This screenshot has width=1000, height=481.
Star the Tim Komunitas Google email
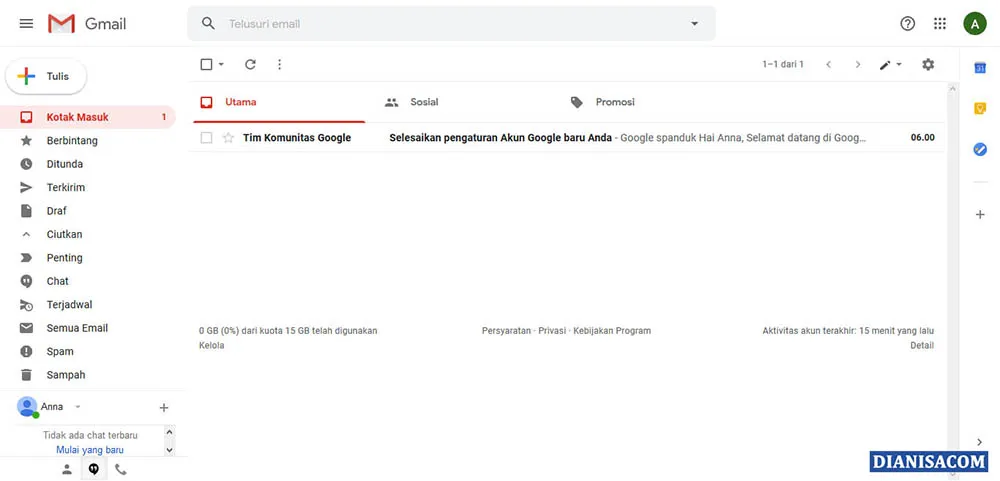pos(228,137)
